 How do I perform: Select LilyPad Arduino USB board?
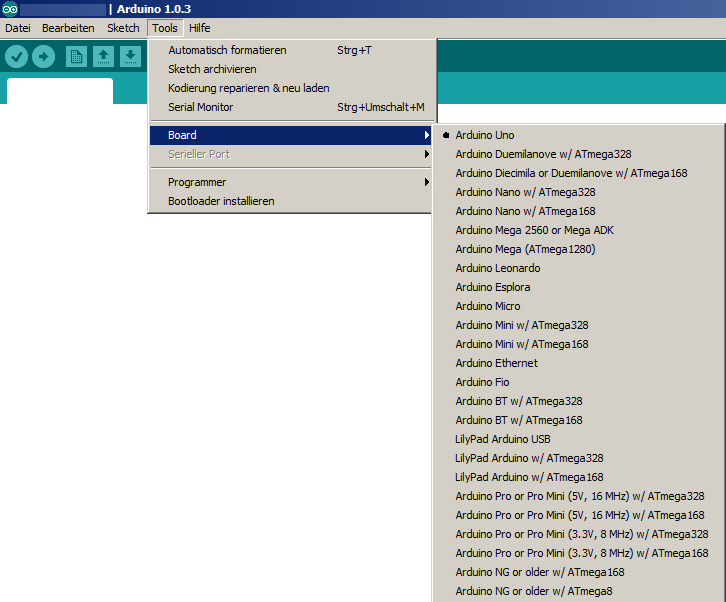pos(503,439)
